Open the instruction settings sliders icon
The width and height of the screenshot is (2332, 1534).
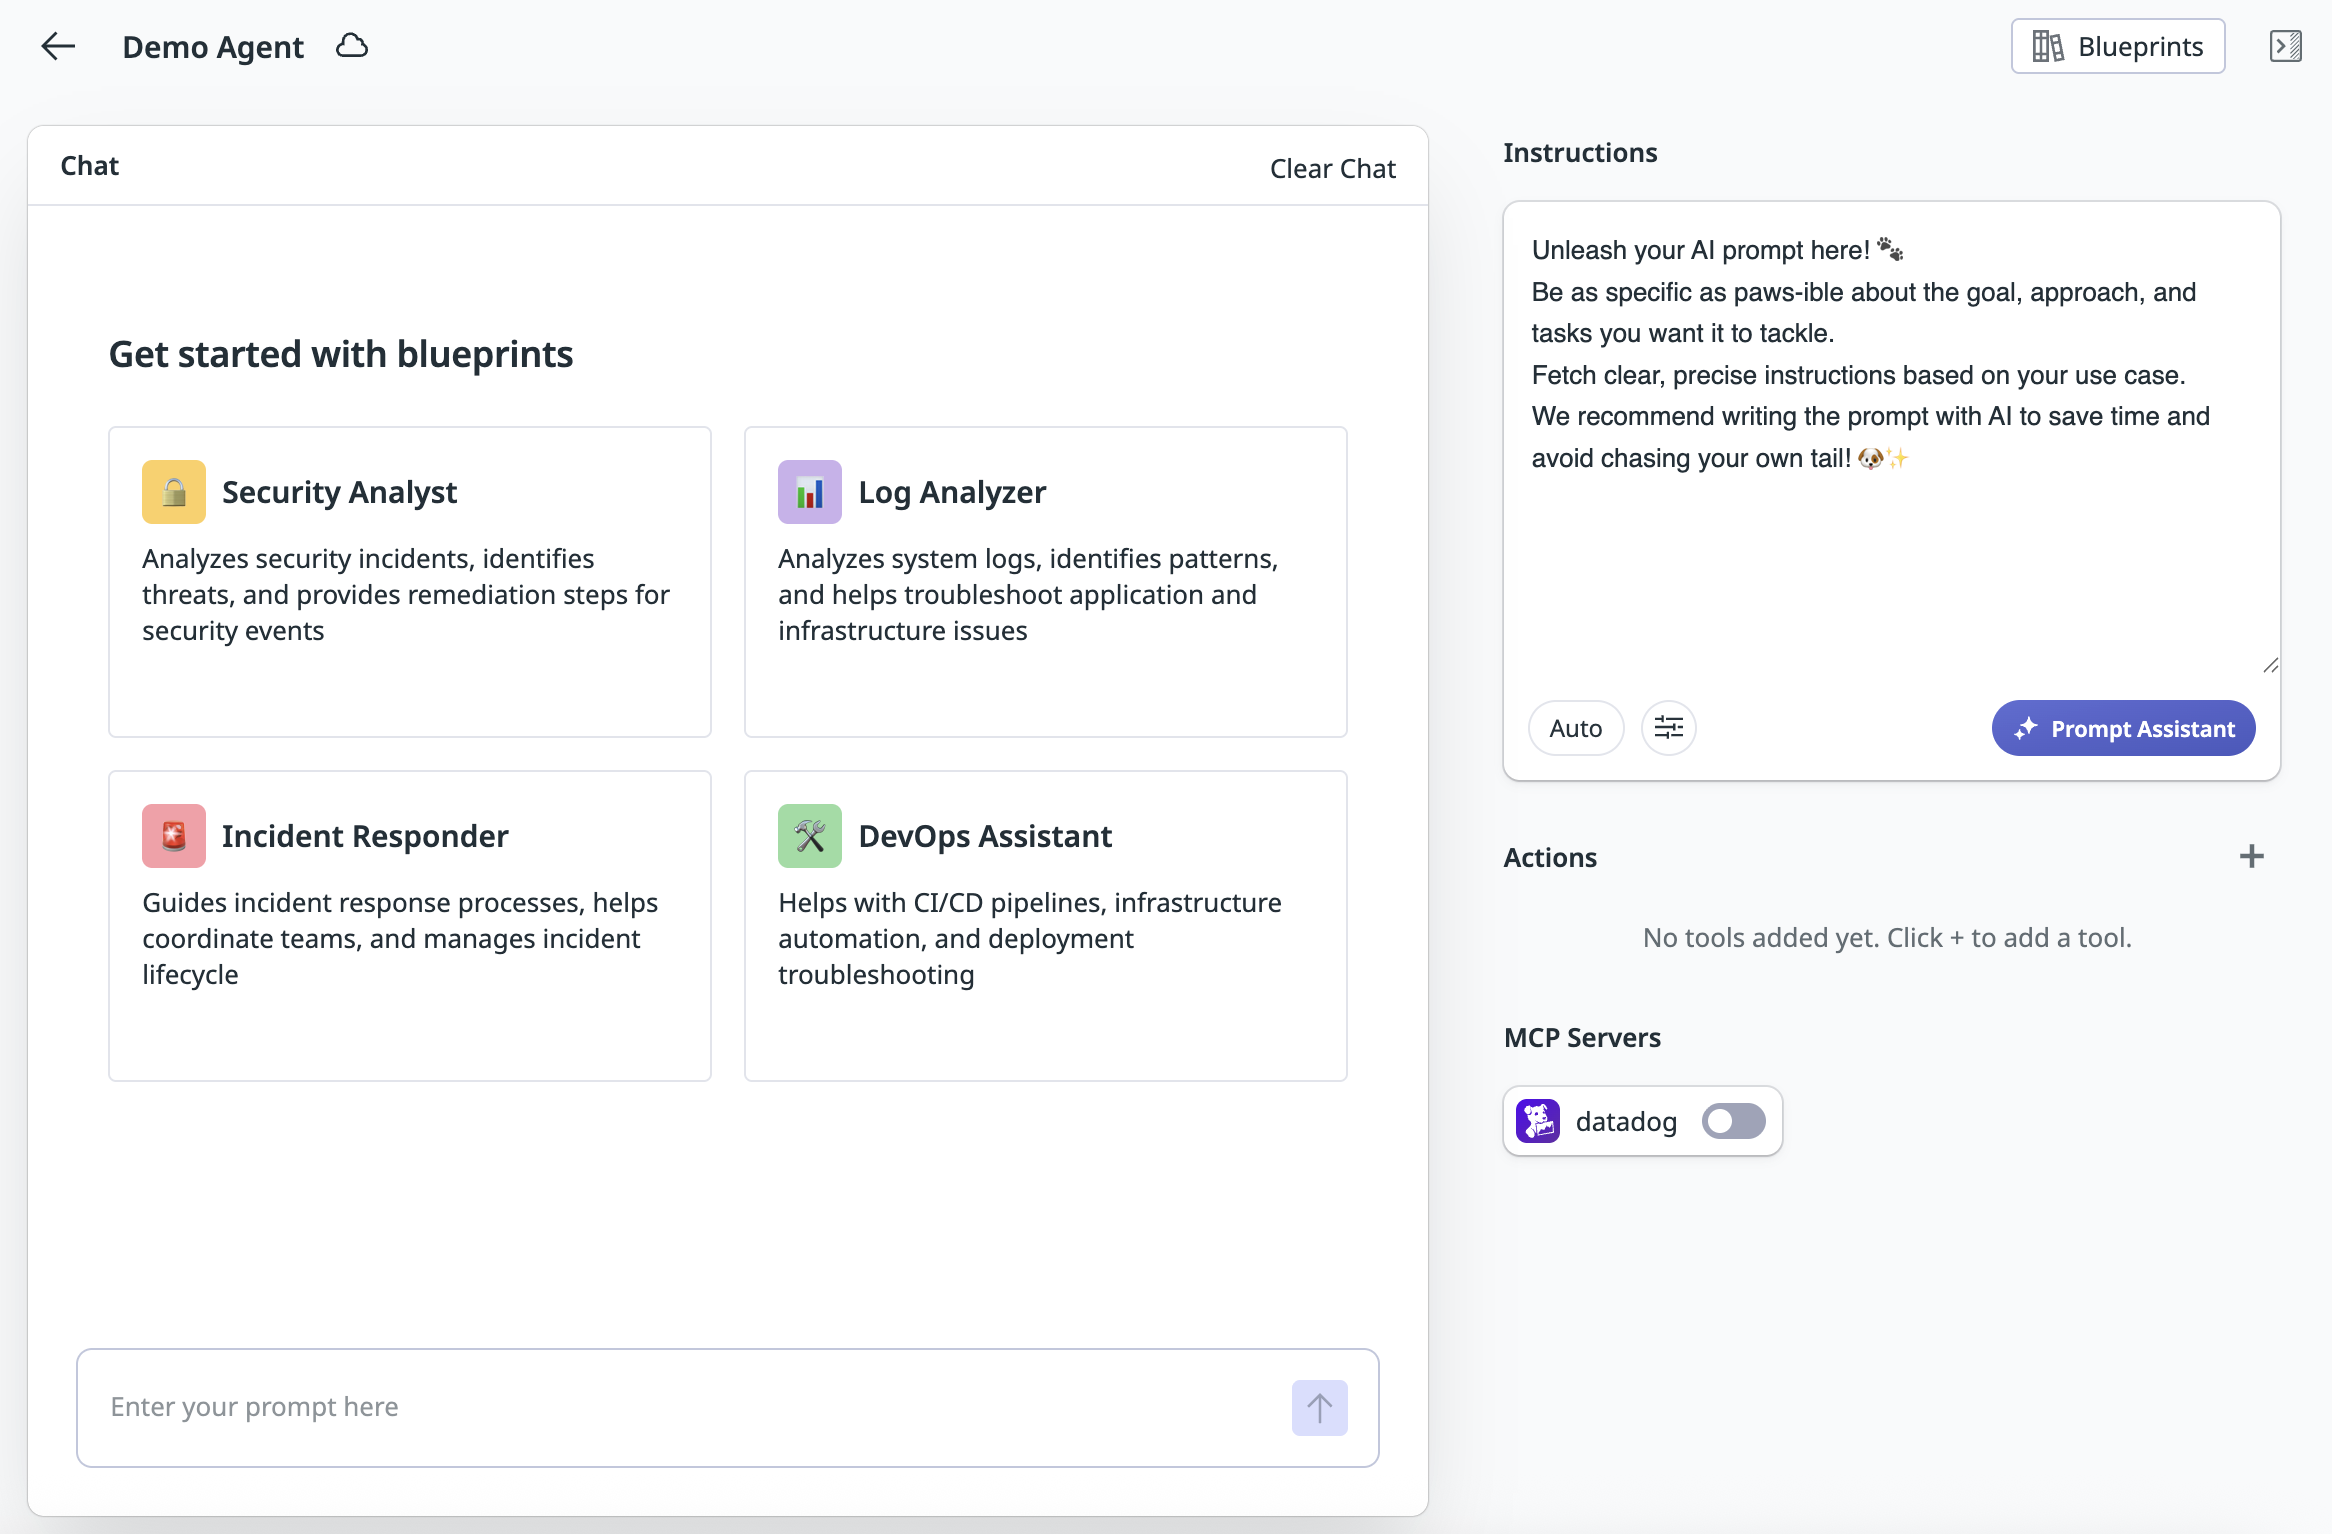(1668, 728)
